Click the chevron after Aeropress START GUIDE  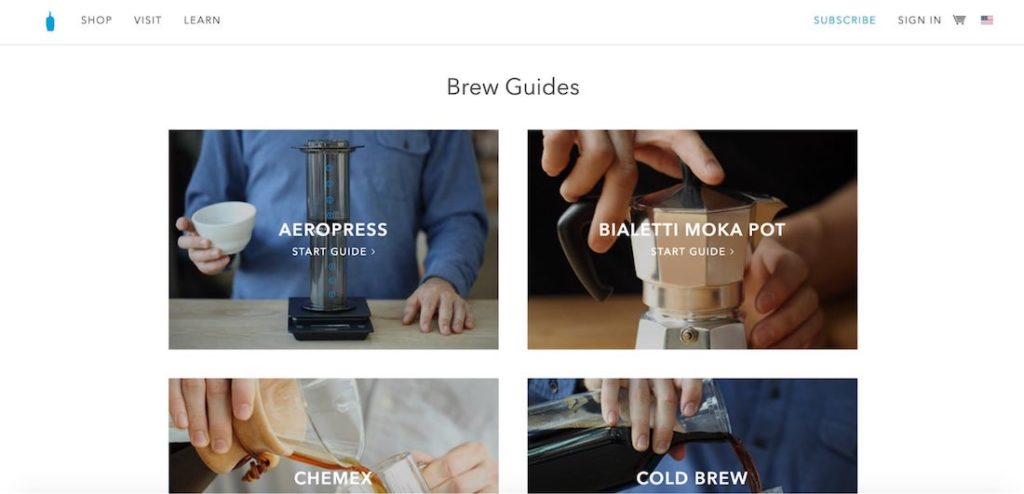point(373,252)
